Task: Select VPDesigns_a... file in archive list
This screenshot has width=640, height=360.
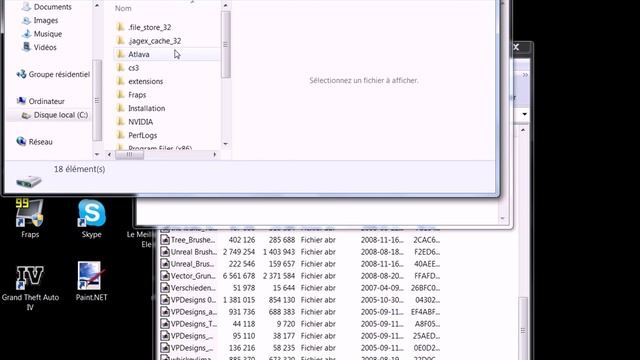Action: (x=189, y=312)
